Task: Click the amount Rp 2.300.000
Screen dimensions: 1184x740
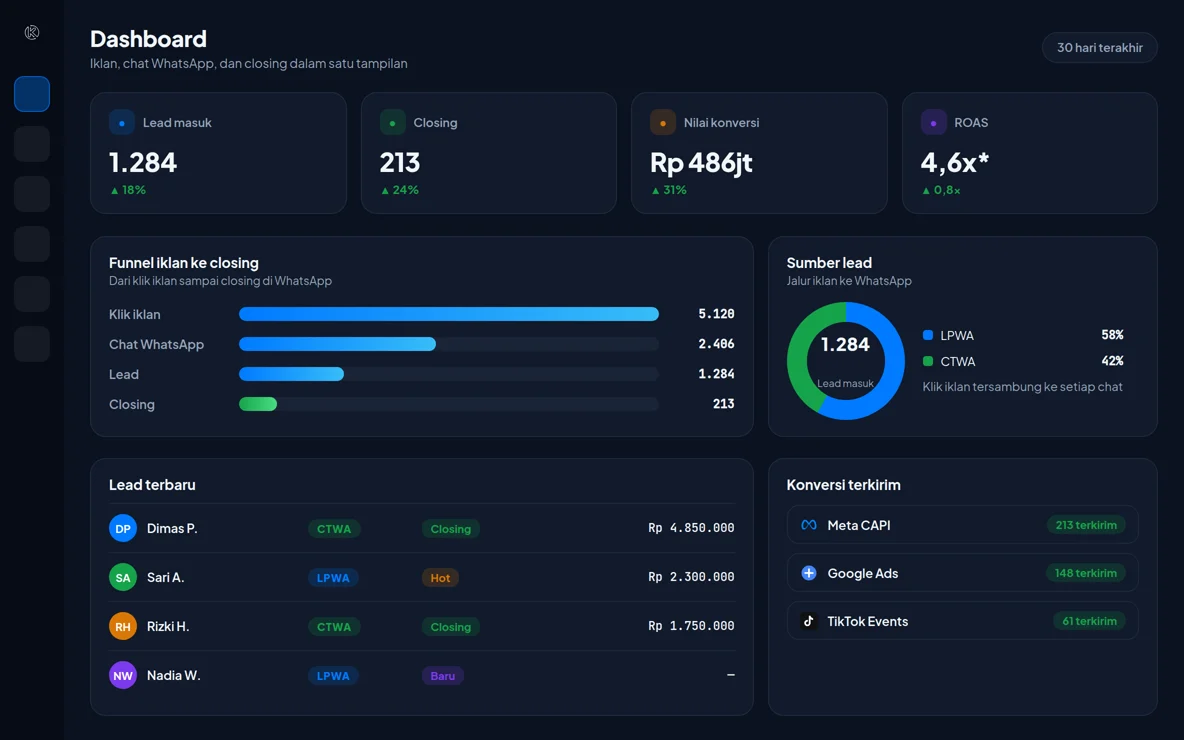Action: click(x=691, y=577)
